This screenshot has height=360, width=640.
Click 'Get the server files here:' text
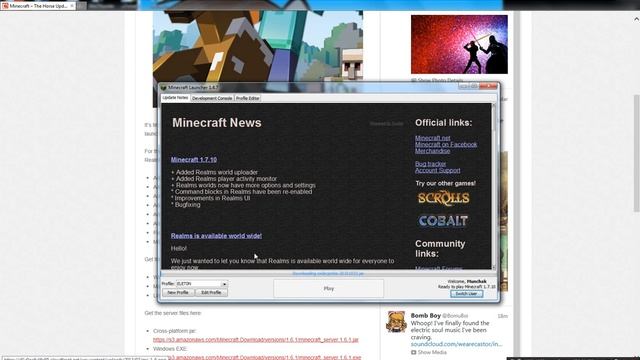coord(173,313)
